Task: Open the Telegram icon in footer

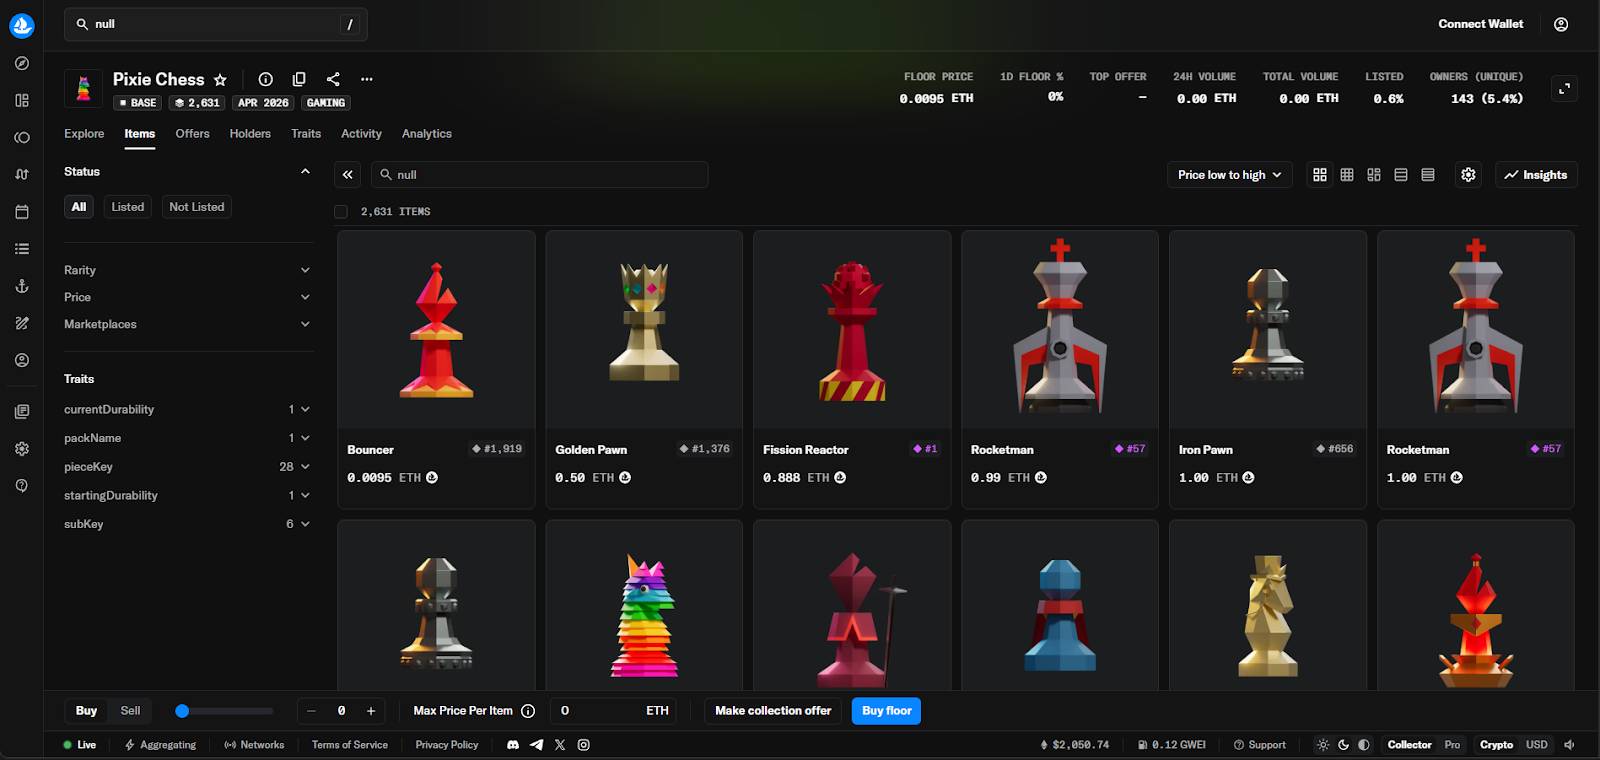Action: pos(537,745)
